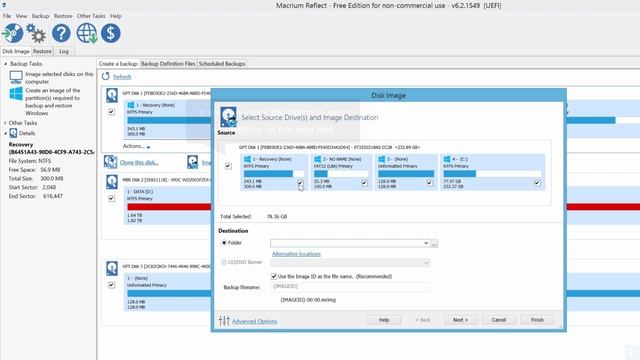Click the Alternative locations link
This screenshot has width=640, height=360.
(296, 254)
